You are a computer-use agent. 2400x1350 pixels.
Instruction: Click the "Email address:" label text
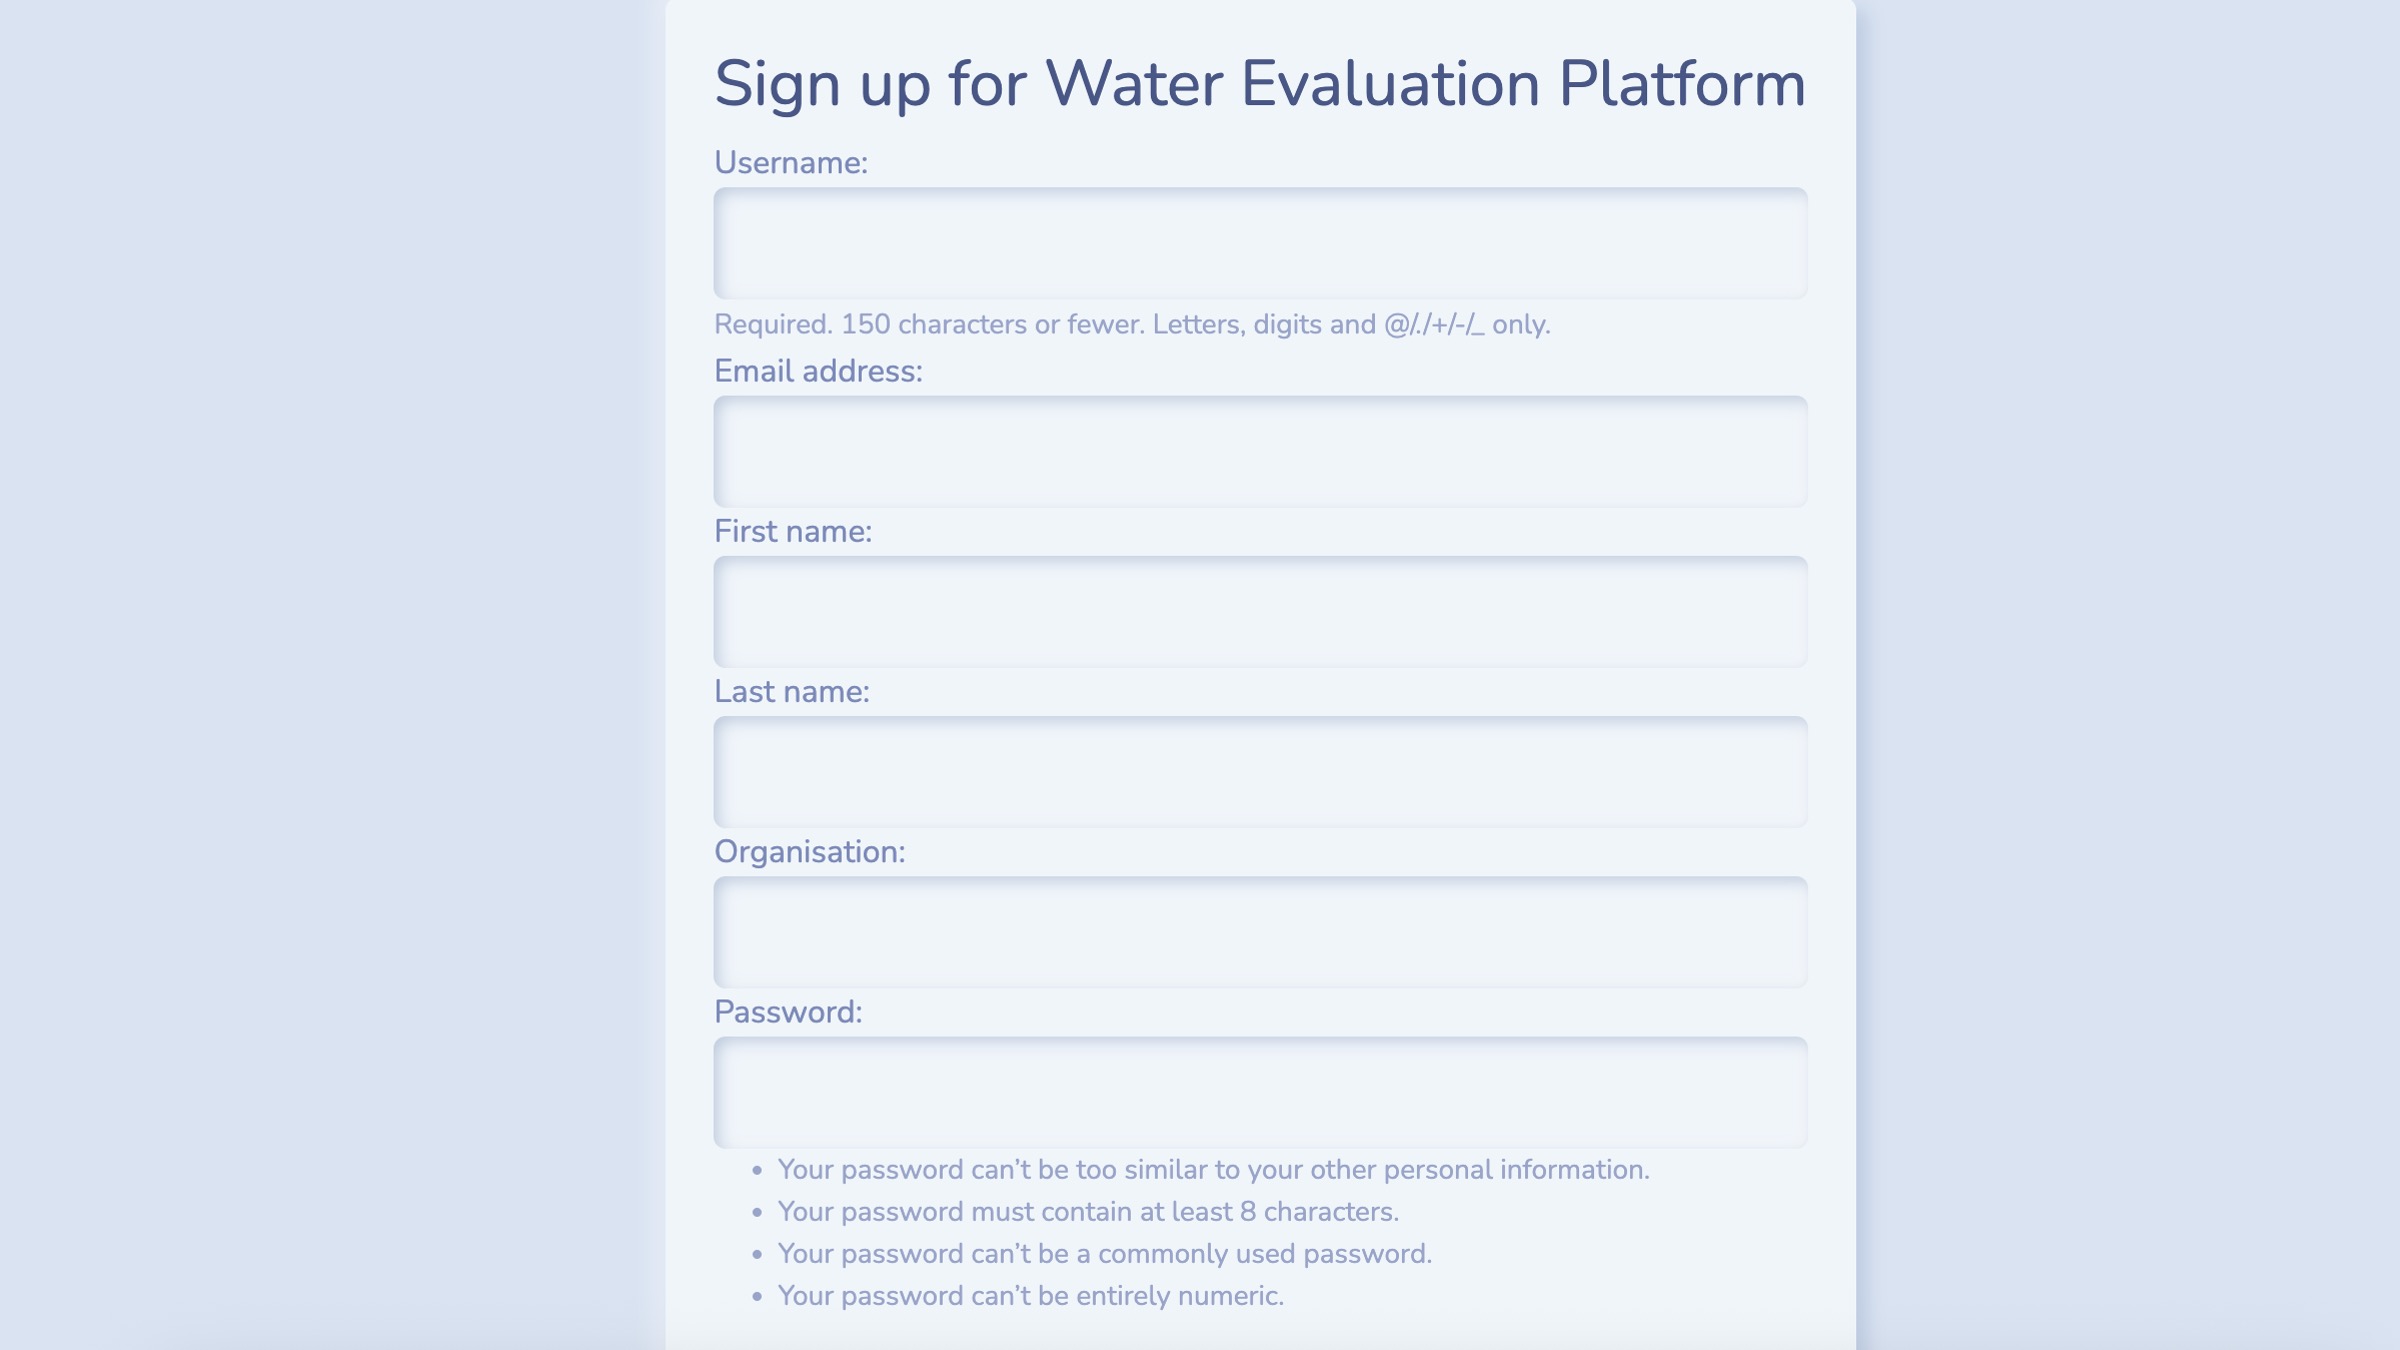point(818,371)
